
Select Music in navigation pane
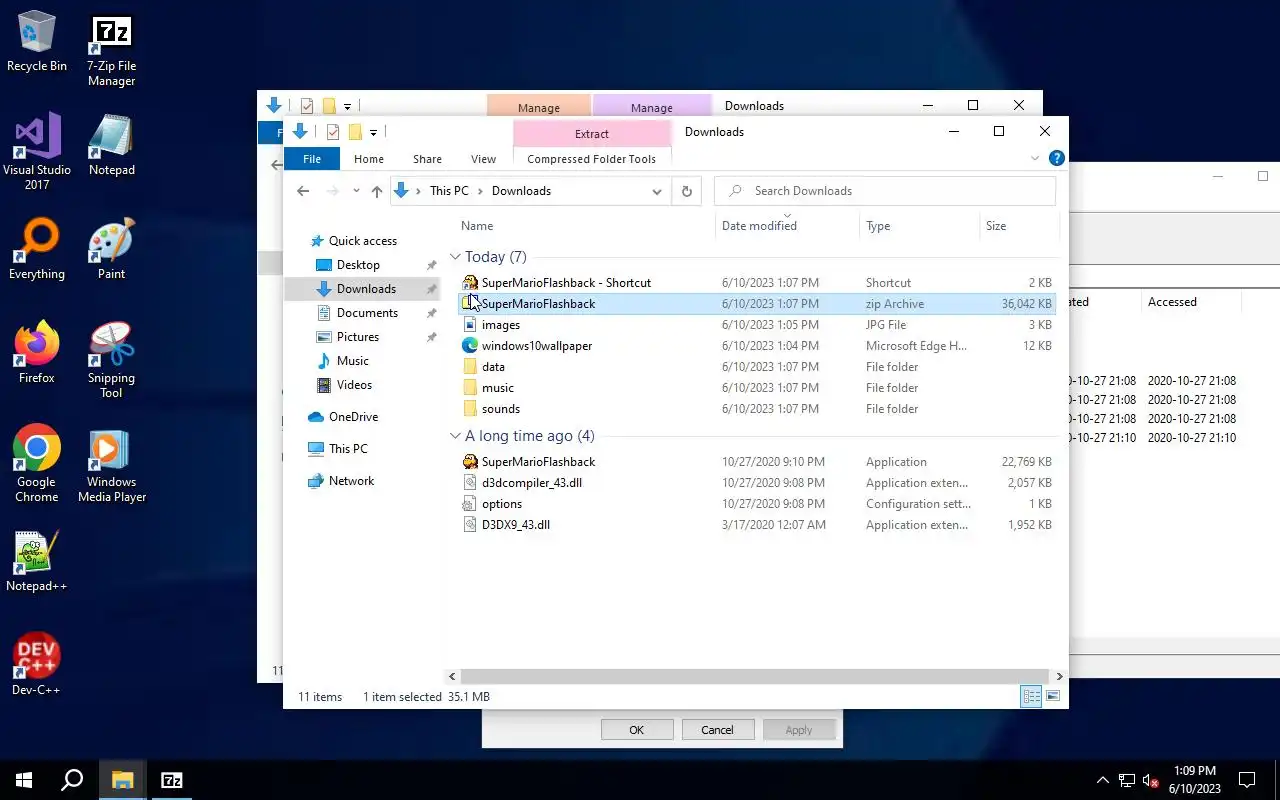point(352,361)
